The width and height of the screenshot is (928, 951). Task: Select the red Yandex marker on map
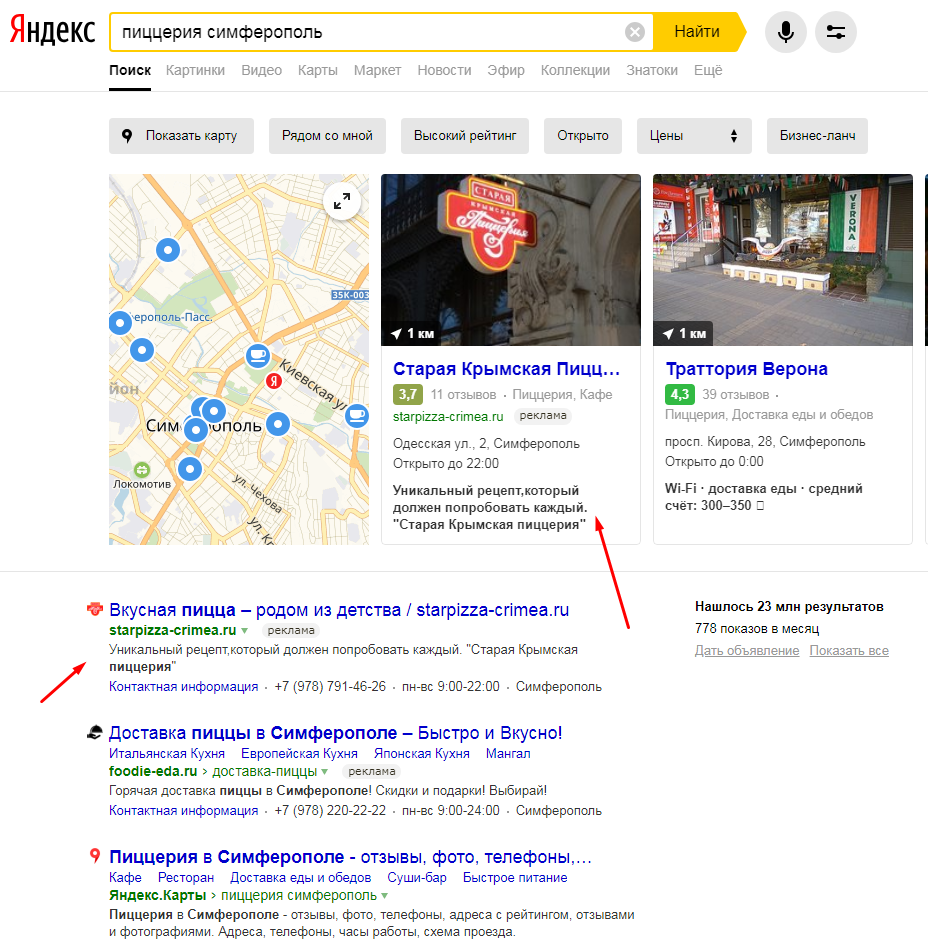tap(274, 380)
